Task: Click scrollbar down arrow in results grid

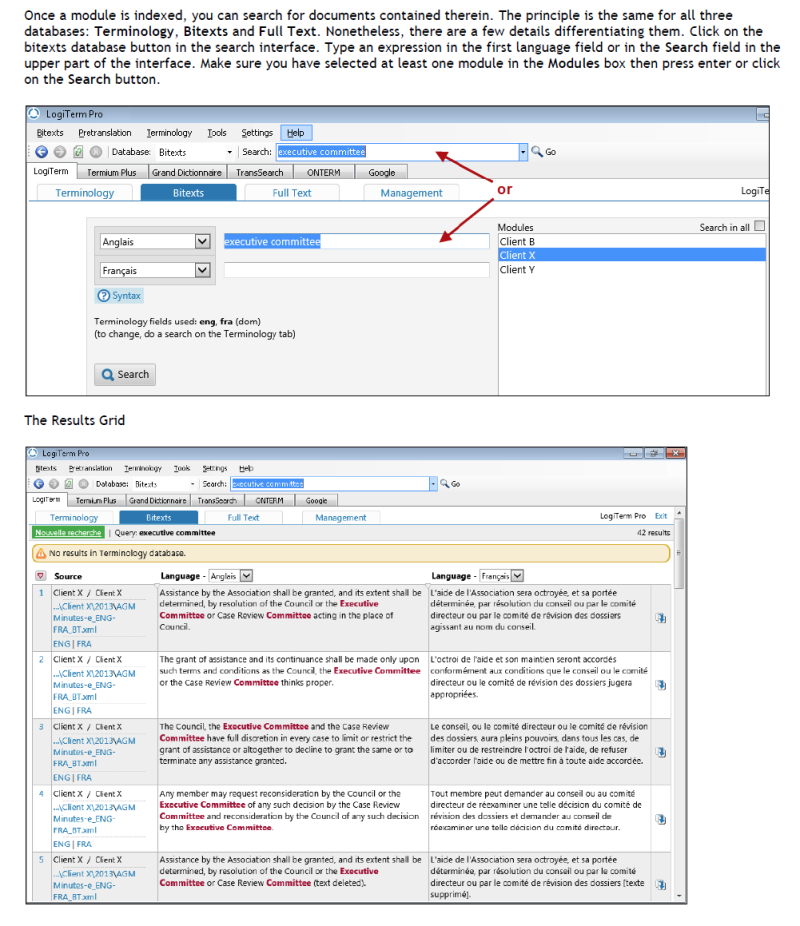Action: click(679, 896)
